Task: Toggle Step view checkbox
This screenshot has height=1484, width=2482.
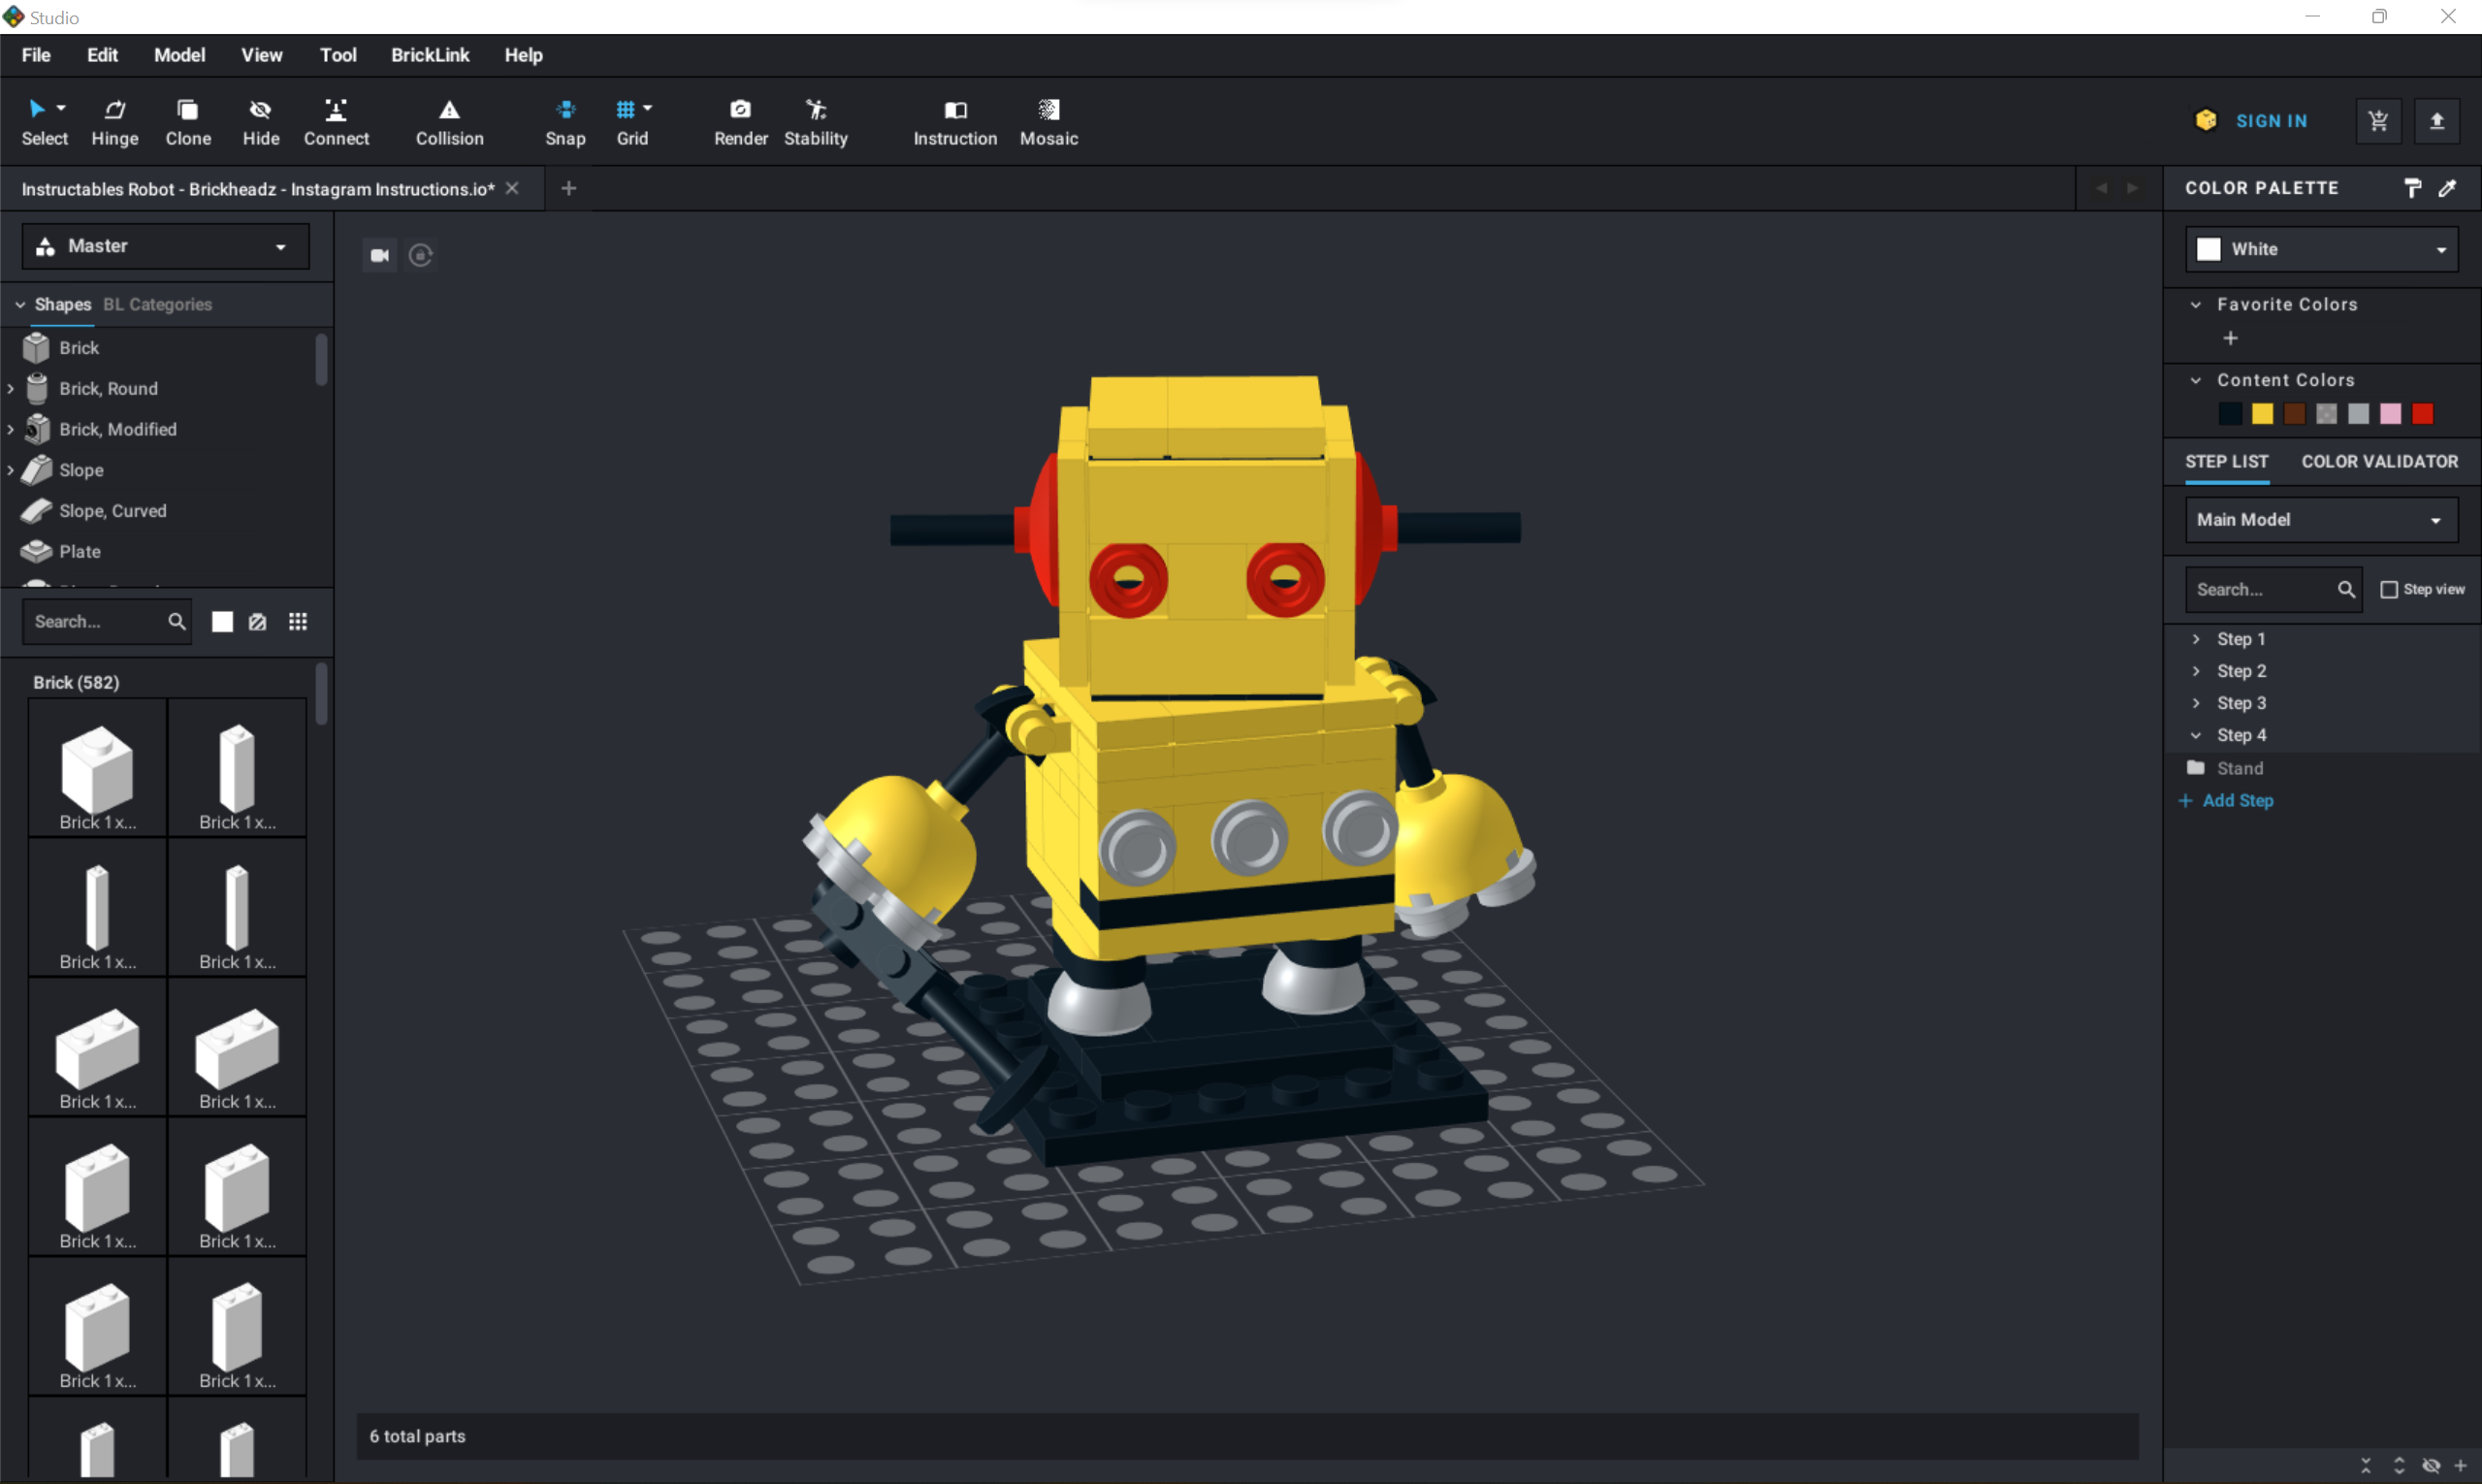Action: pos(2388,589)
